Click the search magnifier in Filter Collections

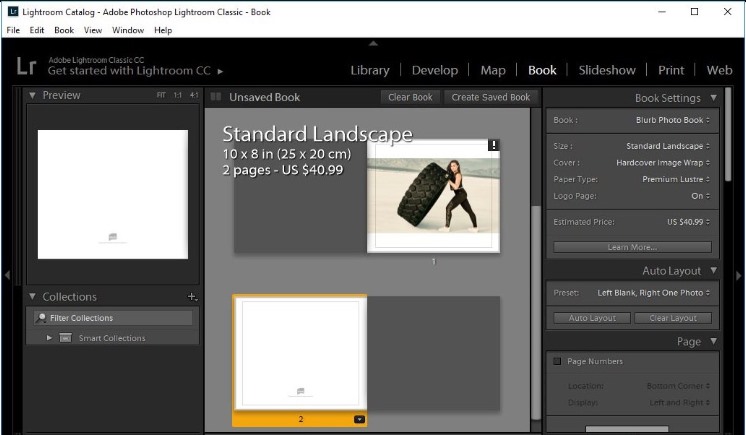tap(41, 317)
